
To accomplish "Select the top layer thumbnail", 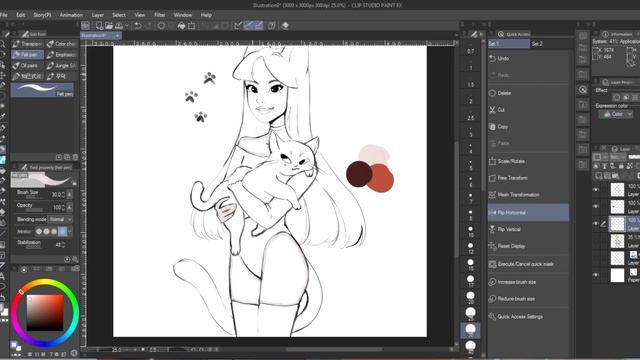I will 617,189.
